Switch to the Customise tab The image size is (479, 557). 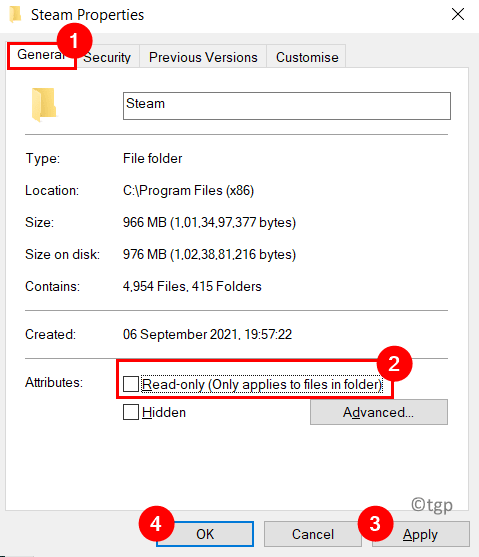click(x=307, y=57)
